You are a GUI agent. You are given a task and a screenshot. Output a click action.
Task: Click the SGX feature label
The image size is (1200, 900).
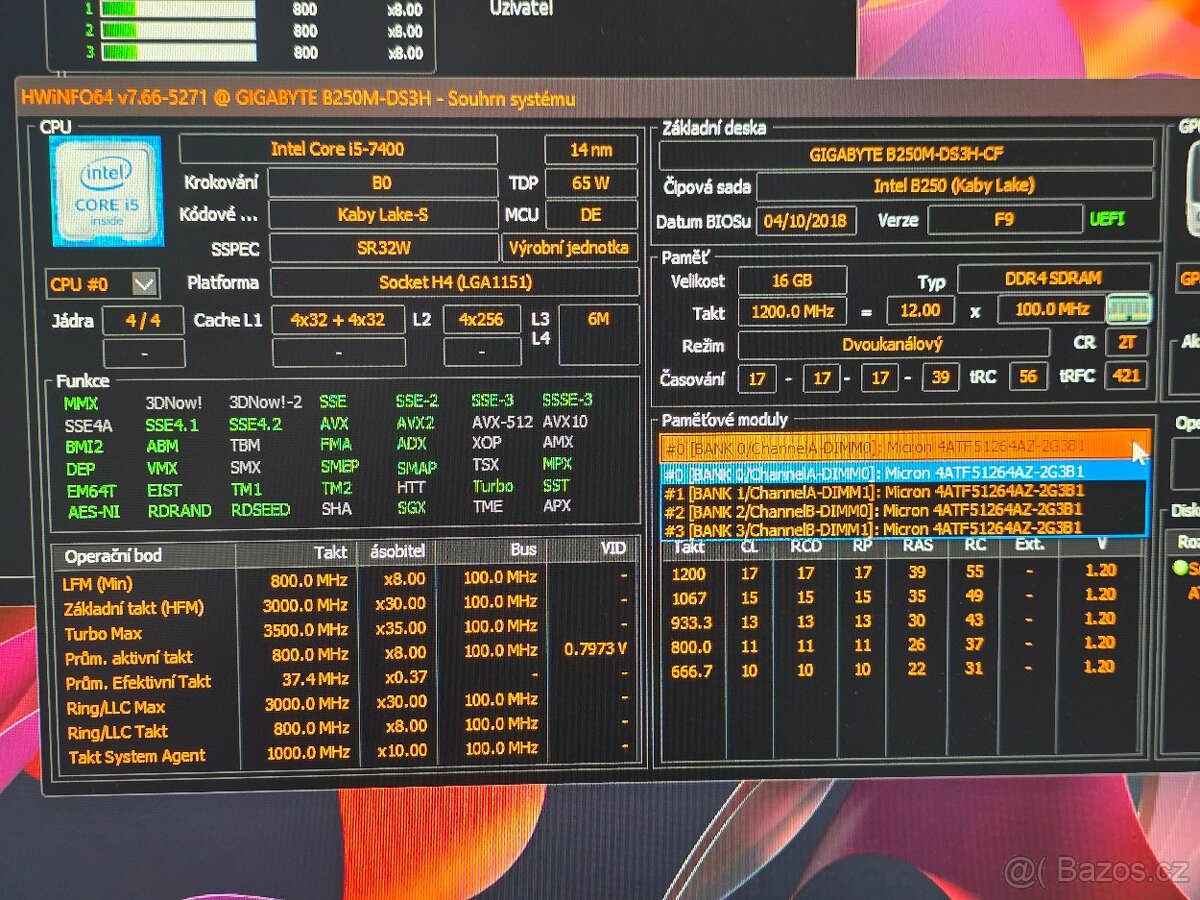point(411,507)
